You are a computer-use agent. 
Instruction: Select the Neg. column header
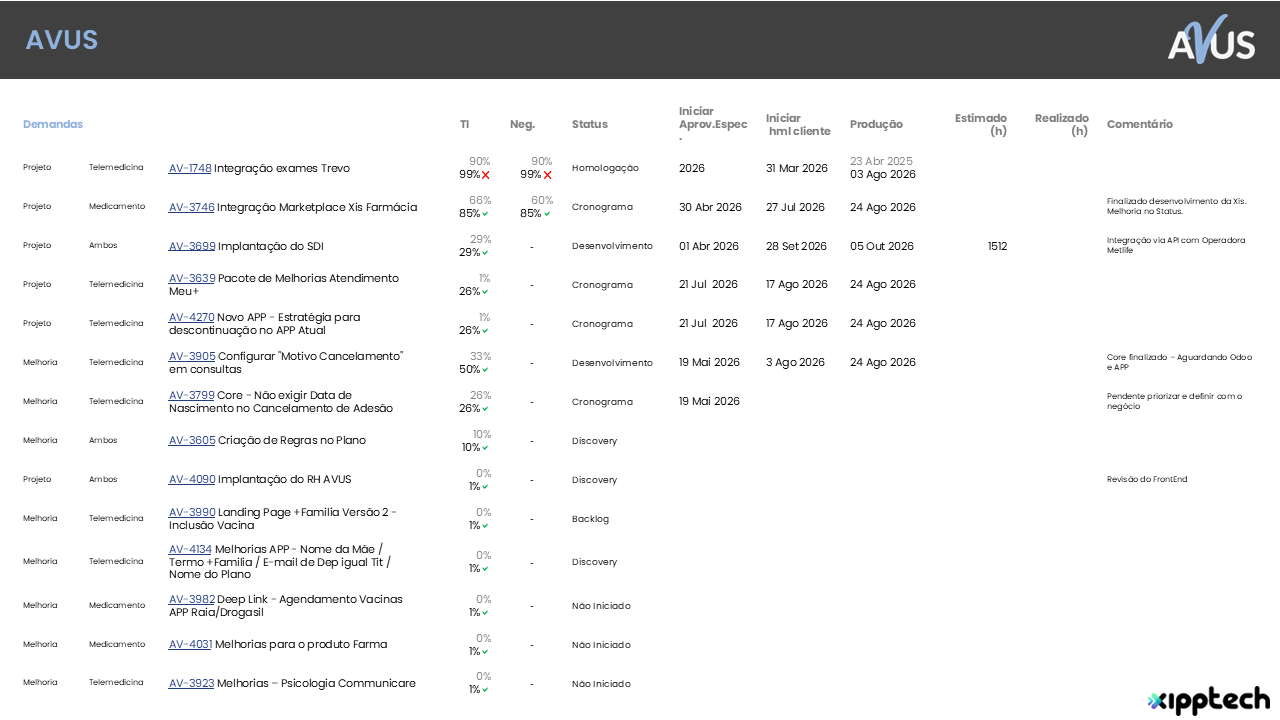522,124
